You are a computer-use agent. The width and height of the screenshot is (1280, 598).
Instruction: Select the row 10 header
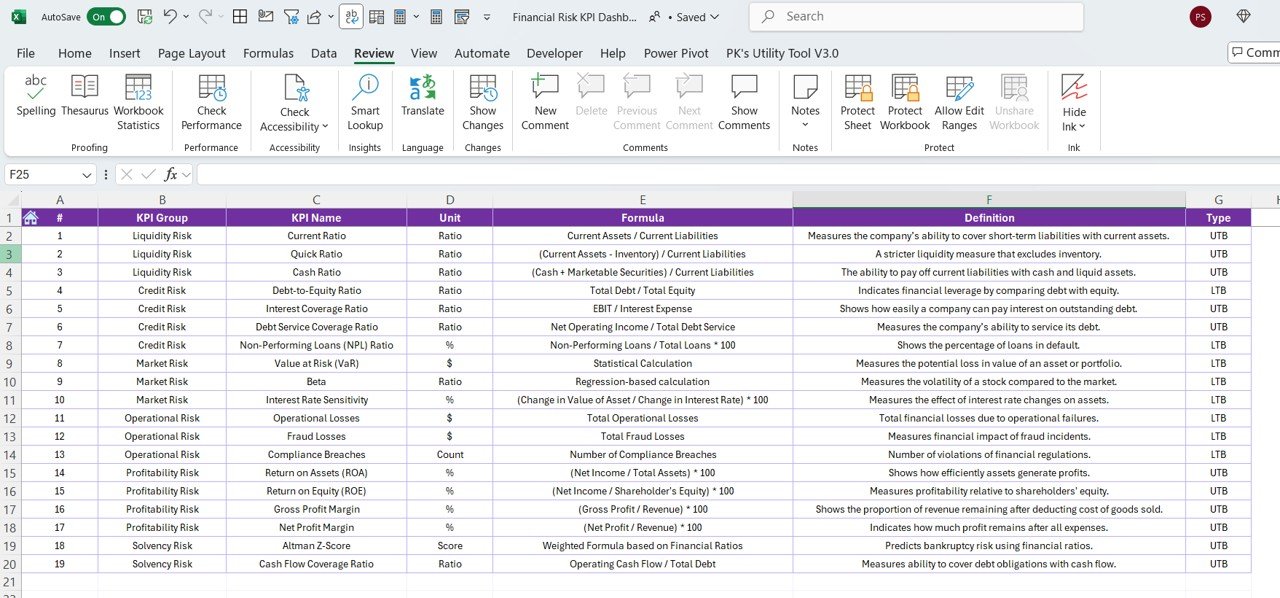[10, 382]
